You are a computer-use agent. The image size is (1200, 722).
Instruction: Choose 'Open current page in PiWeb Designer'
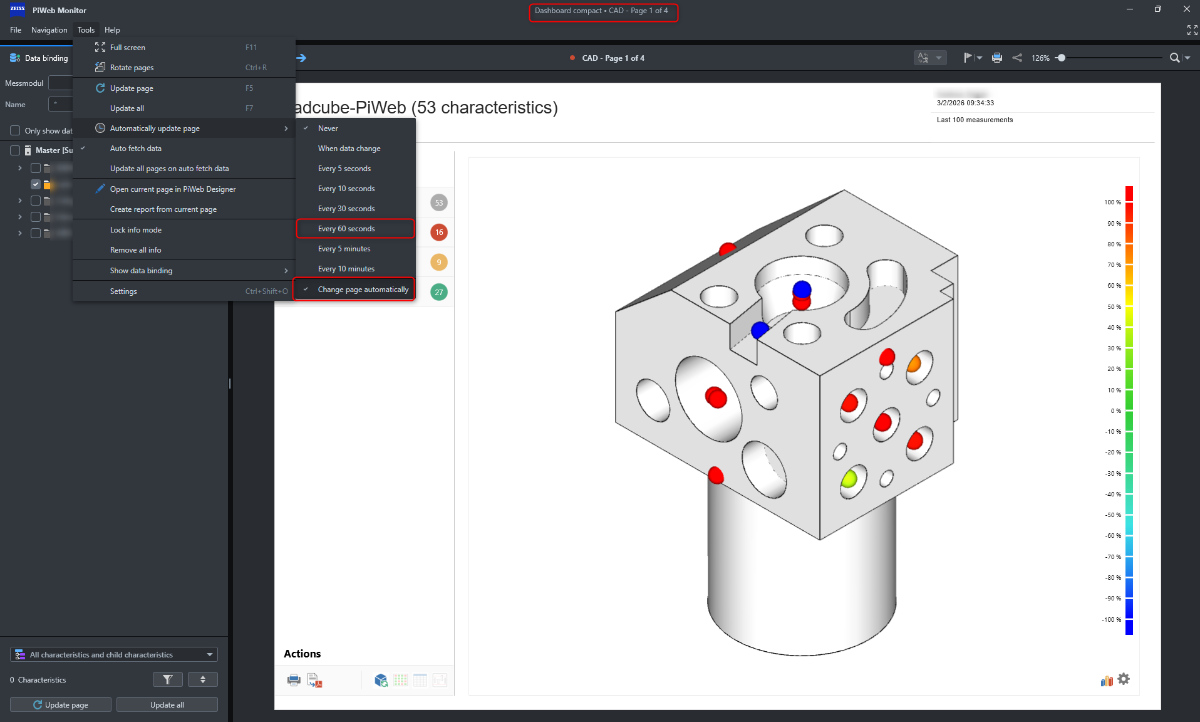pyautogui.click(x=172, y=189)
